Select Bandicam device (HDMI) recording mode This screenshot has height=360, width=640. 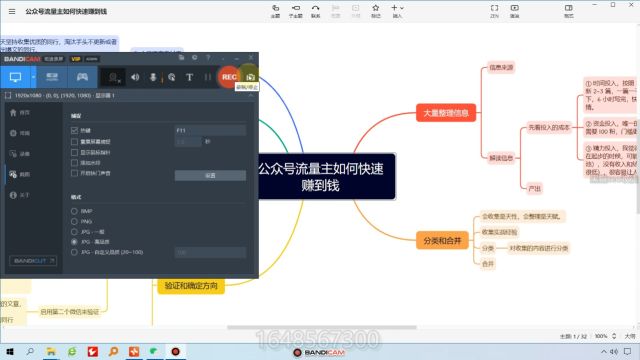pos(52,77)
